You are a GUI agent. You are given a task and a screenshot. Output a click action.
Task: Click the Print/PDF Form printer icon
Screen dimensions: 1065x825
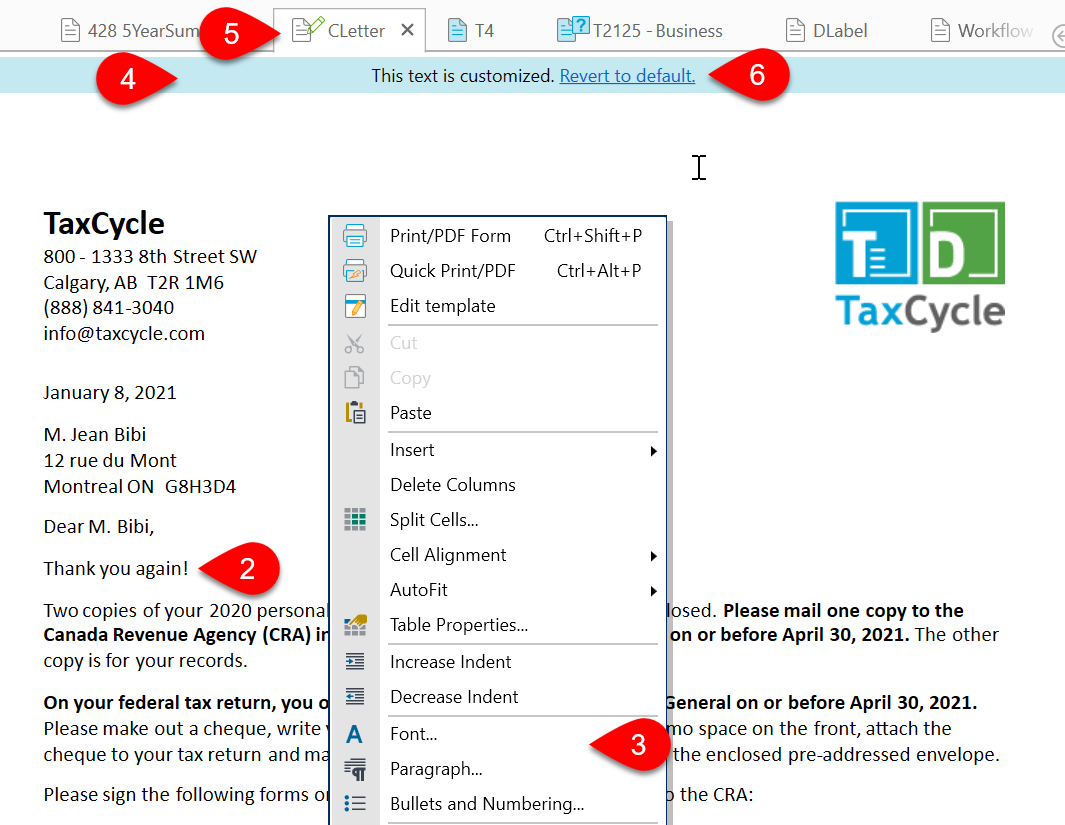(x=355, y=236)
